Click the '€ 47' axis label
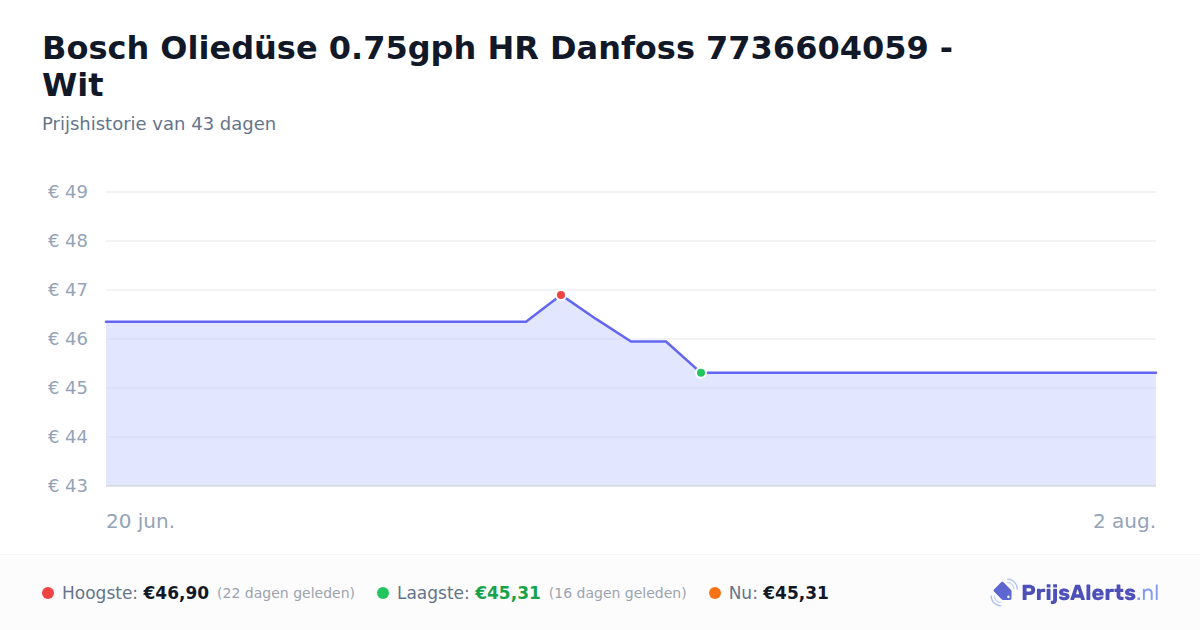This screenshot has width=1200, height=630. [68, 290]
